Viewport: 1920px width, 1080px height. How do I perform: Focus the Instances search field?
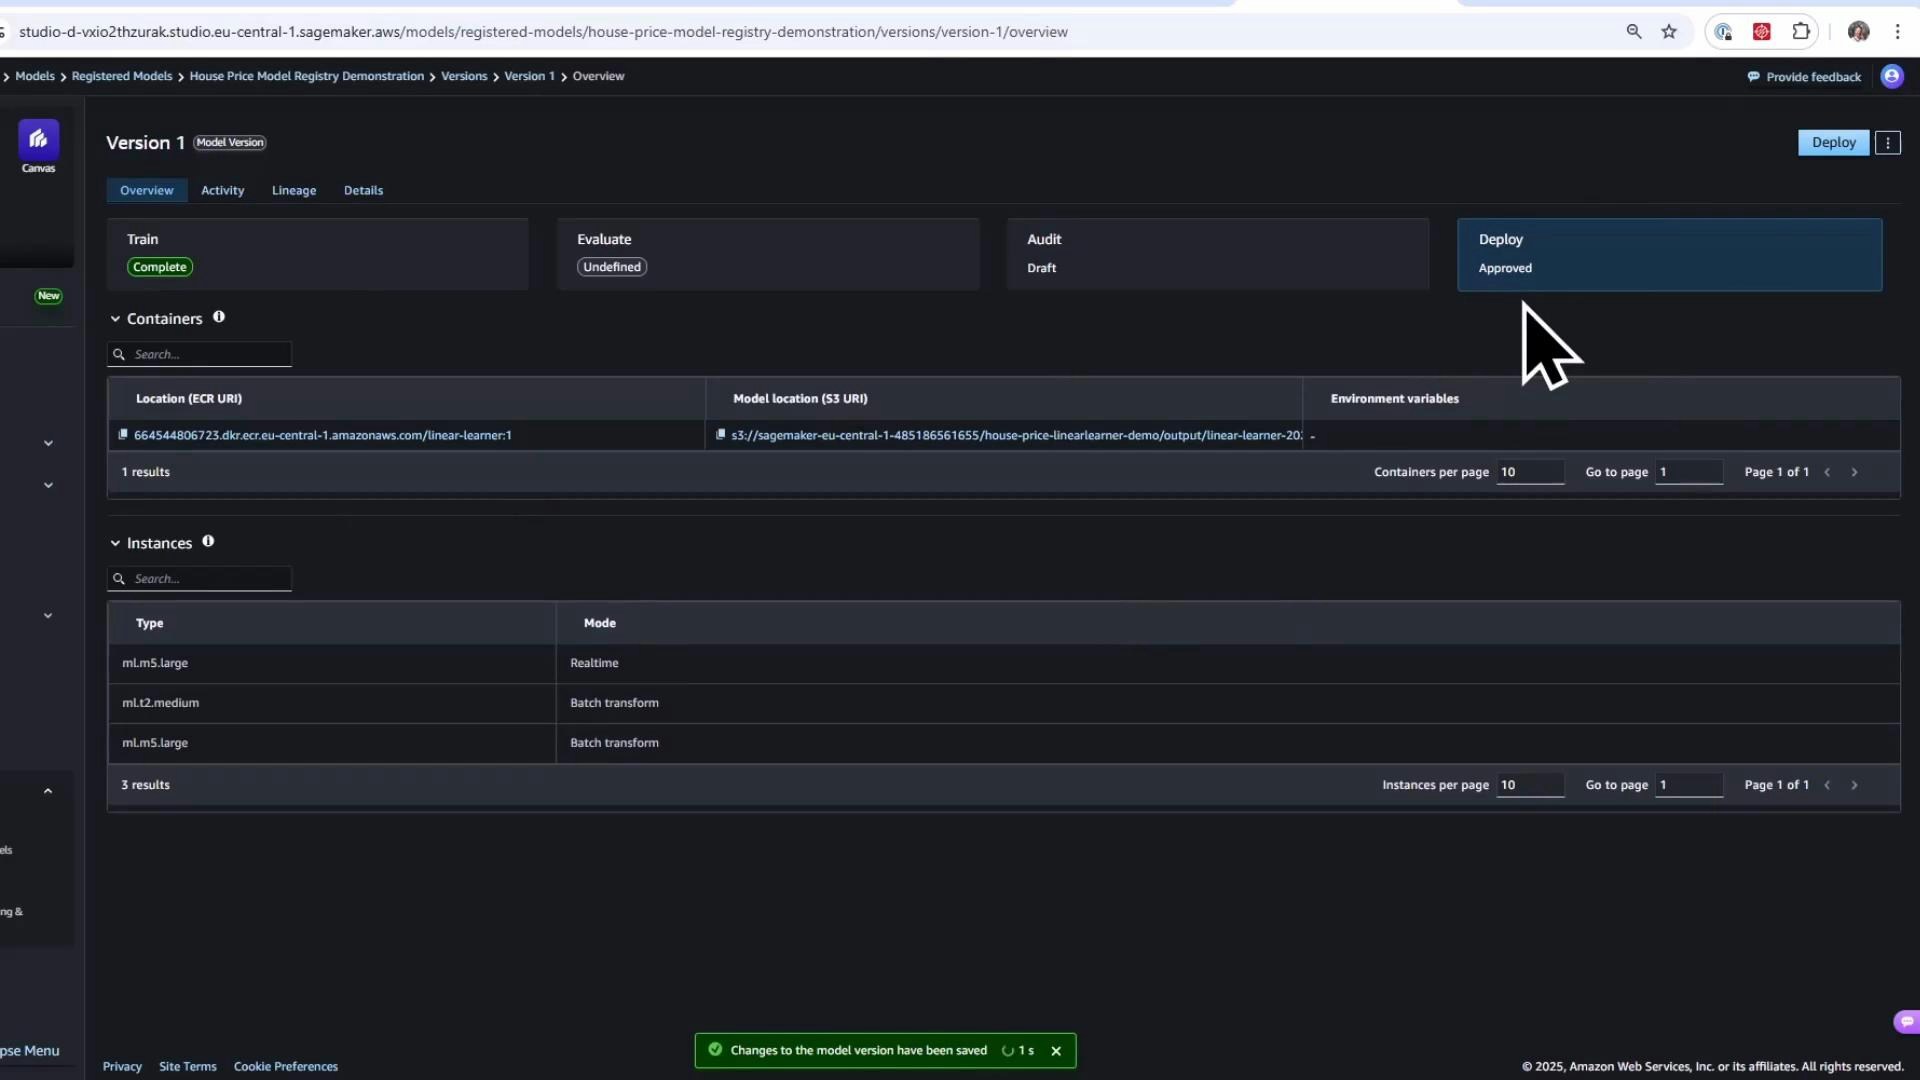click(200, 578)
